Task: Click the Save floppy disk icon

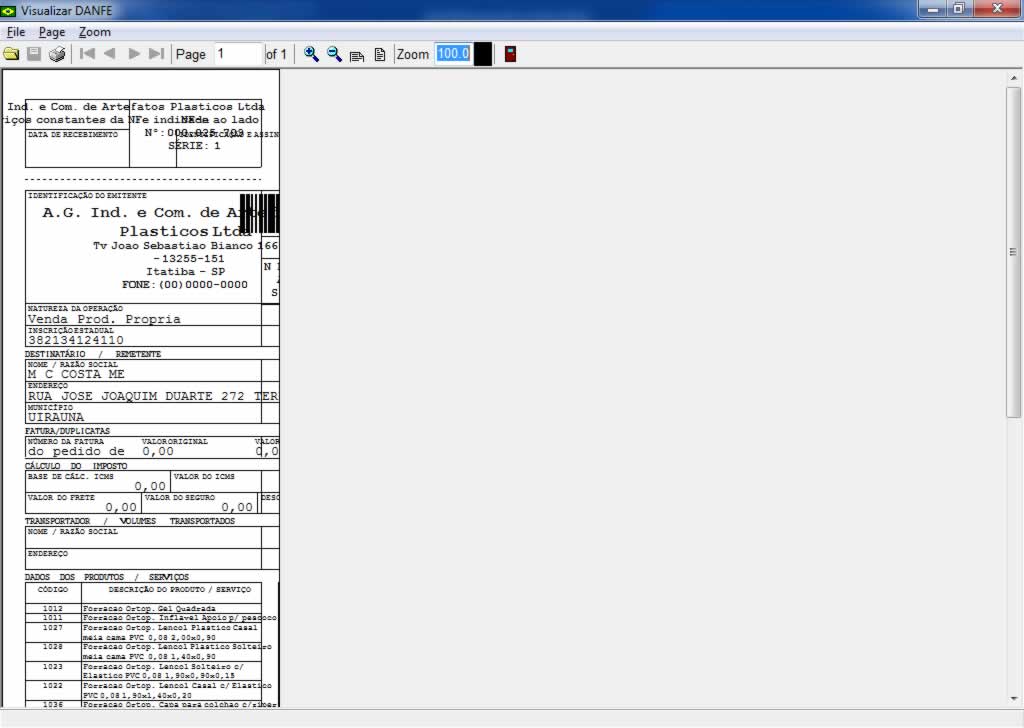Action: [x=34, y=54]
